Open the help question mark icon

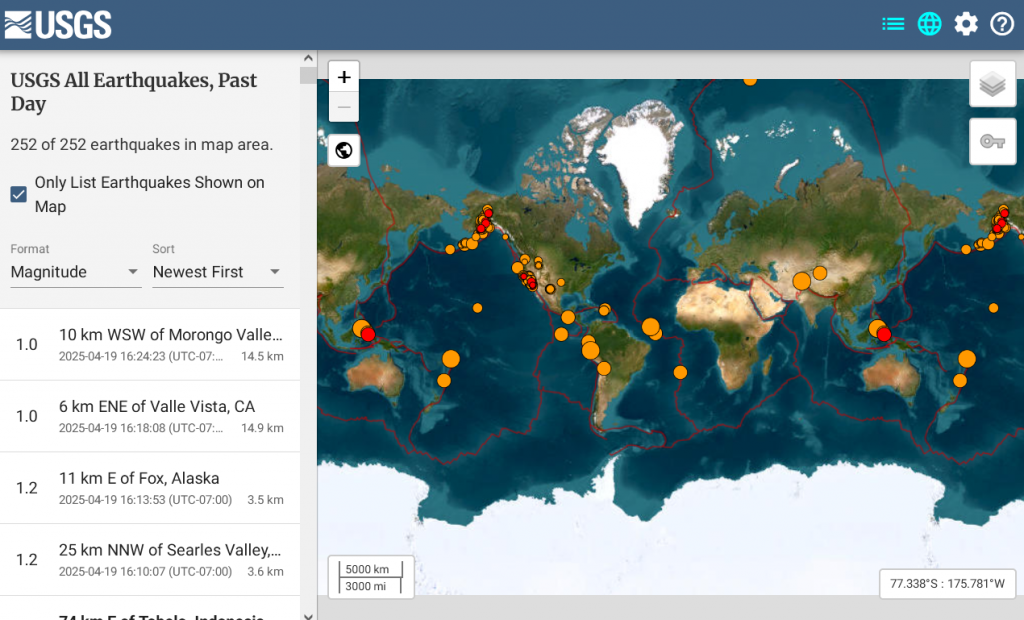click(1002, 24)
